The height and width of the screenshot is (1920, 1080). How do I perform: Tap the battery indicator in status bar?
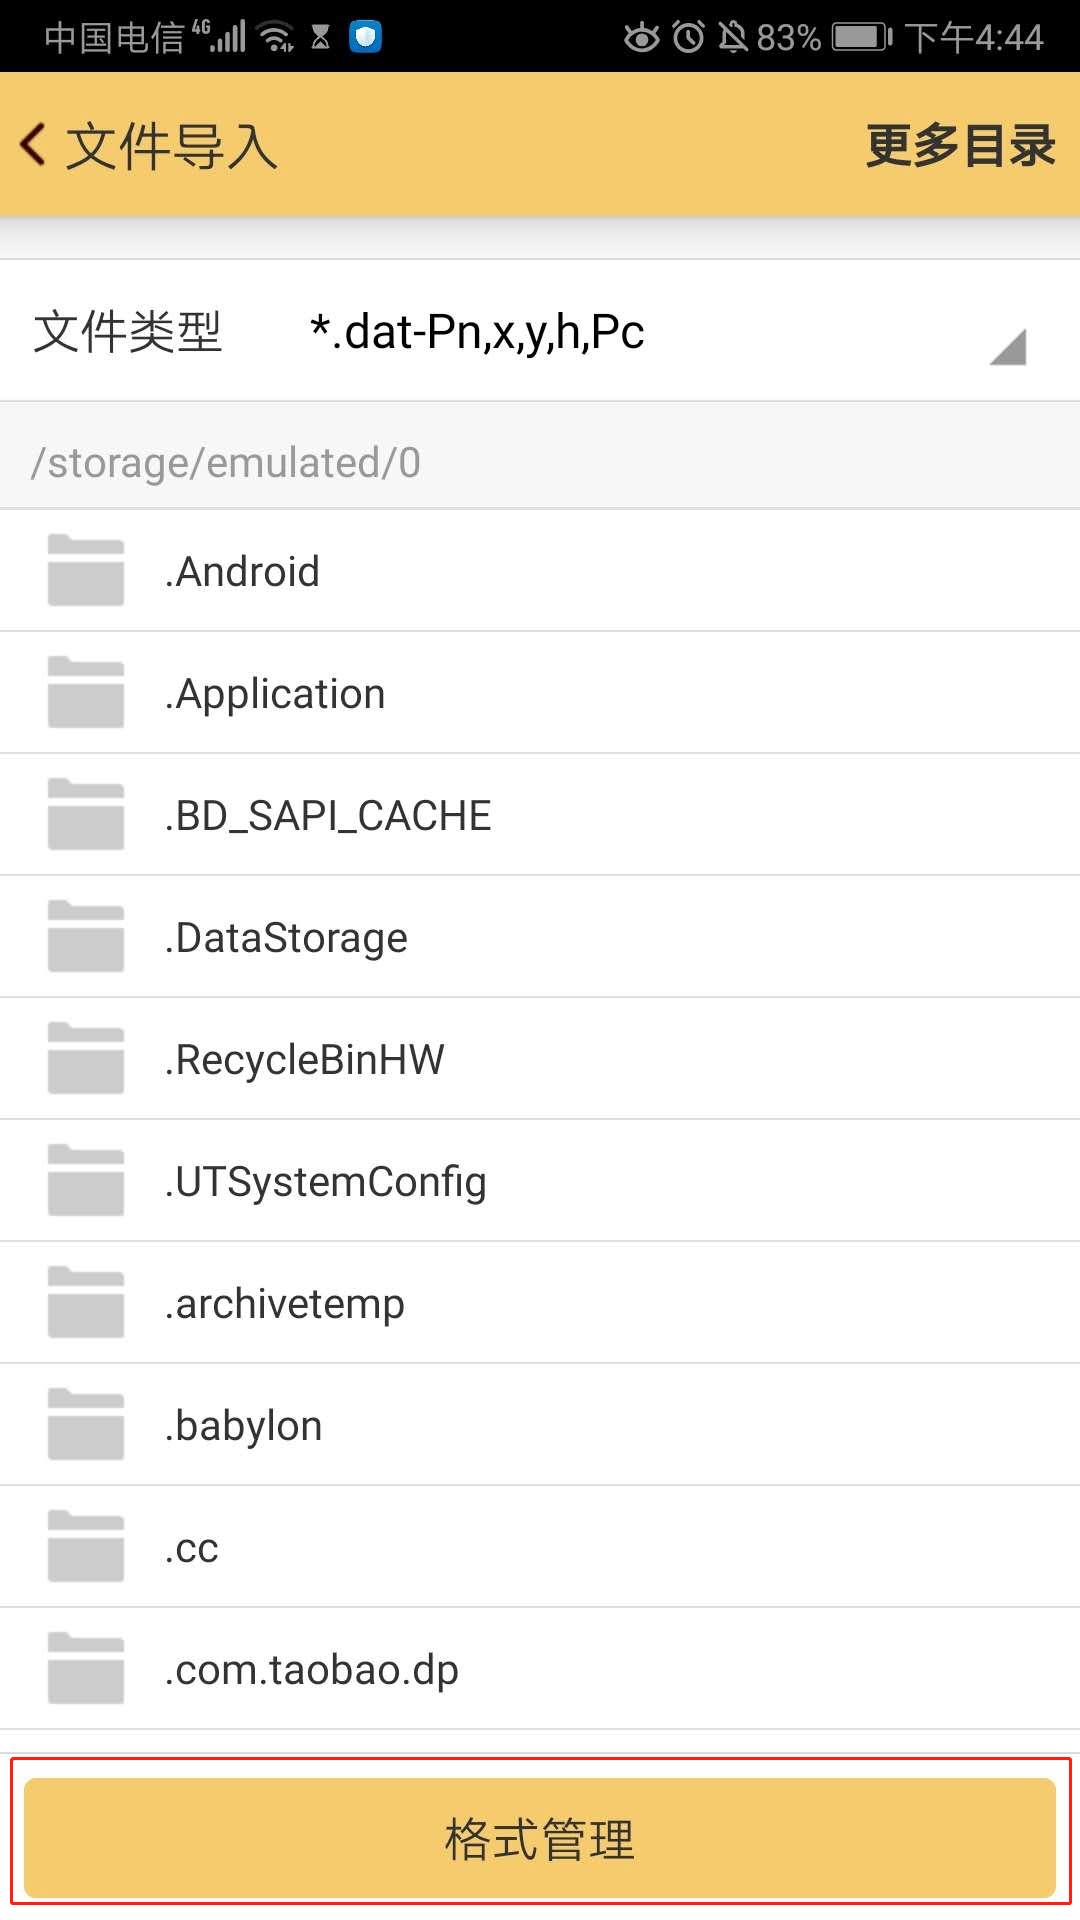tap(861, 38)
